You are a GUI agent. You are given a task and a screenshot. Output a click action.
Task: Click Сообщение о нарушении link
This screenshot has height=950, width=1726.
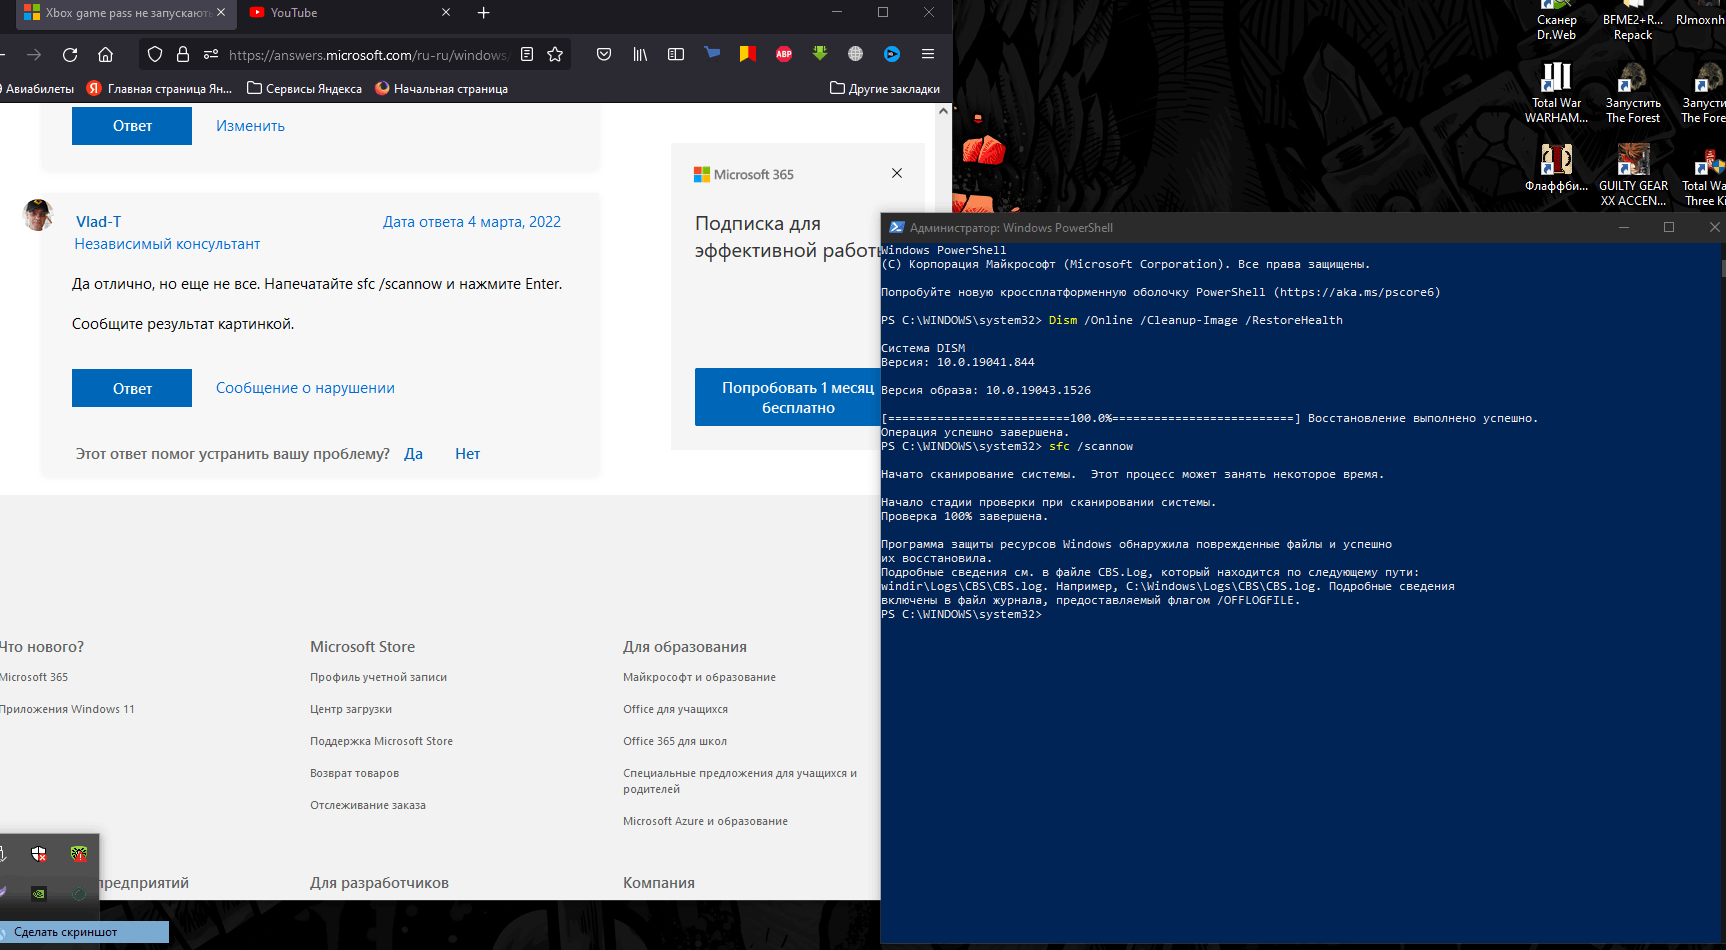pos(305,388)
